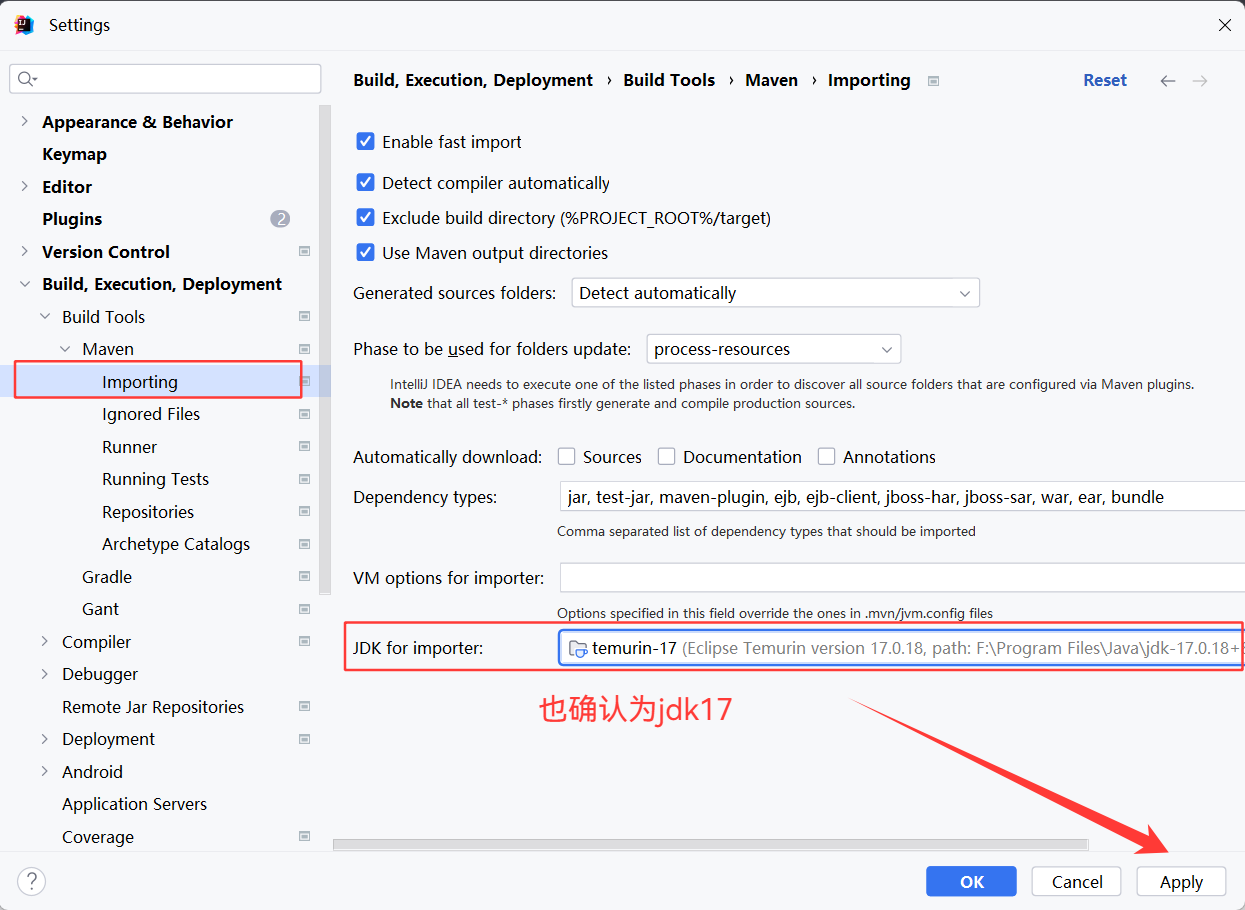Click project-level icon beside Version Control
Screen dimensions: 1245x910
click(304, 252)
